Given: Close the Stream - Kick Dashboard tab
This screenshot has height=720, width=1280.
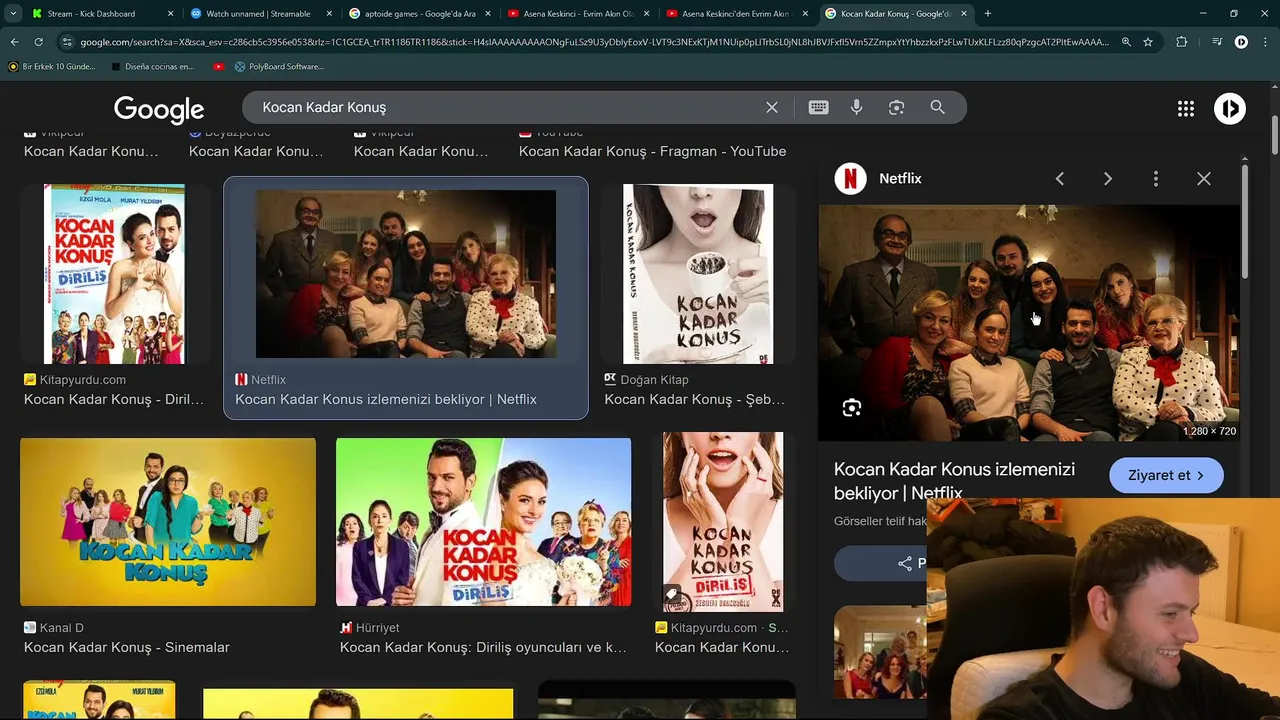Looking at the screenshot, I should click(x=170, y=14).
